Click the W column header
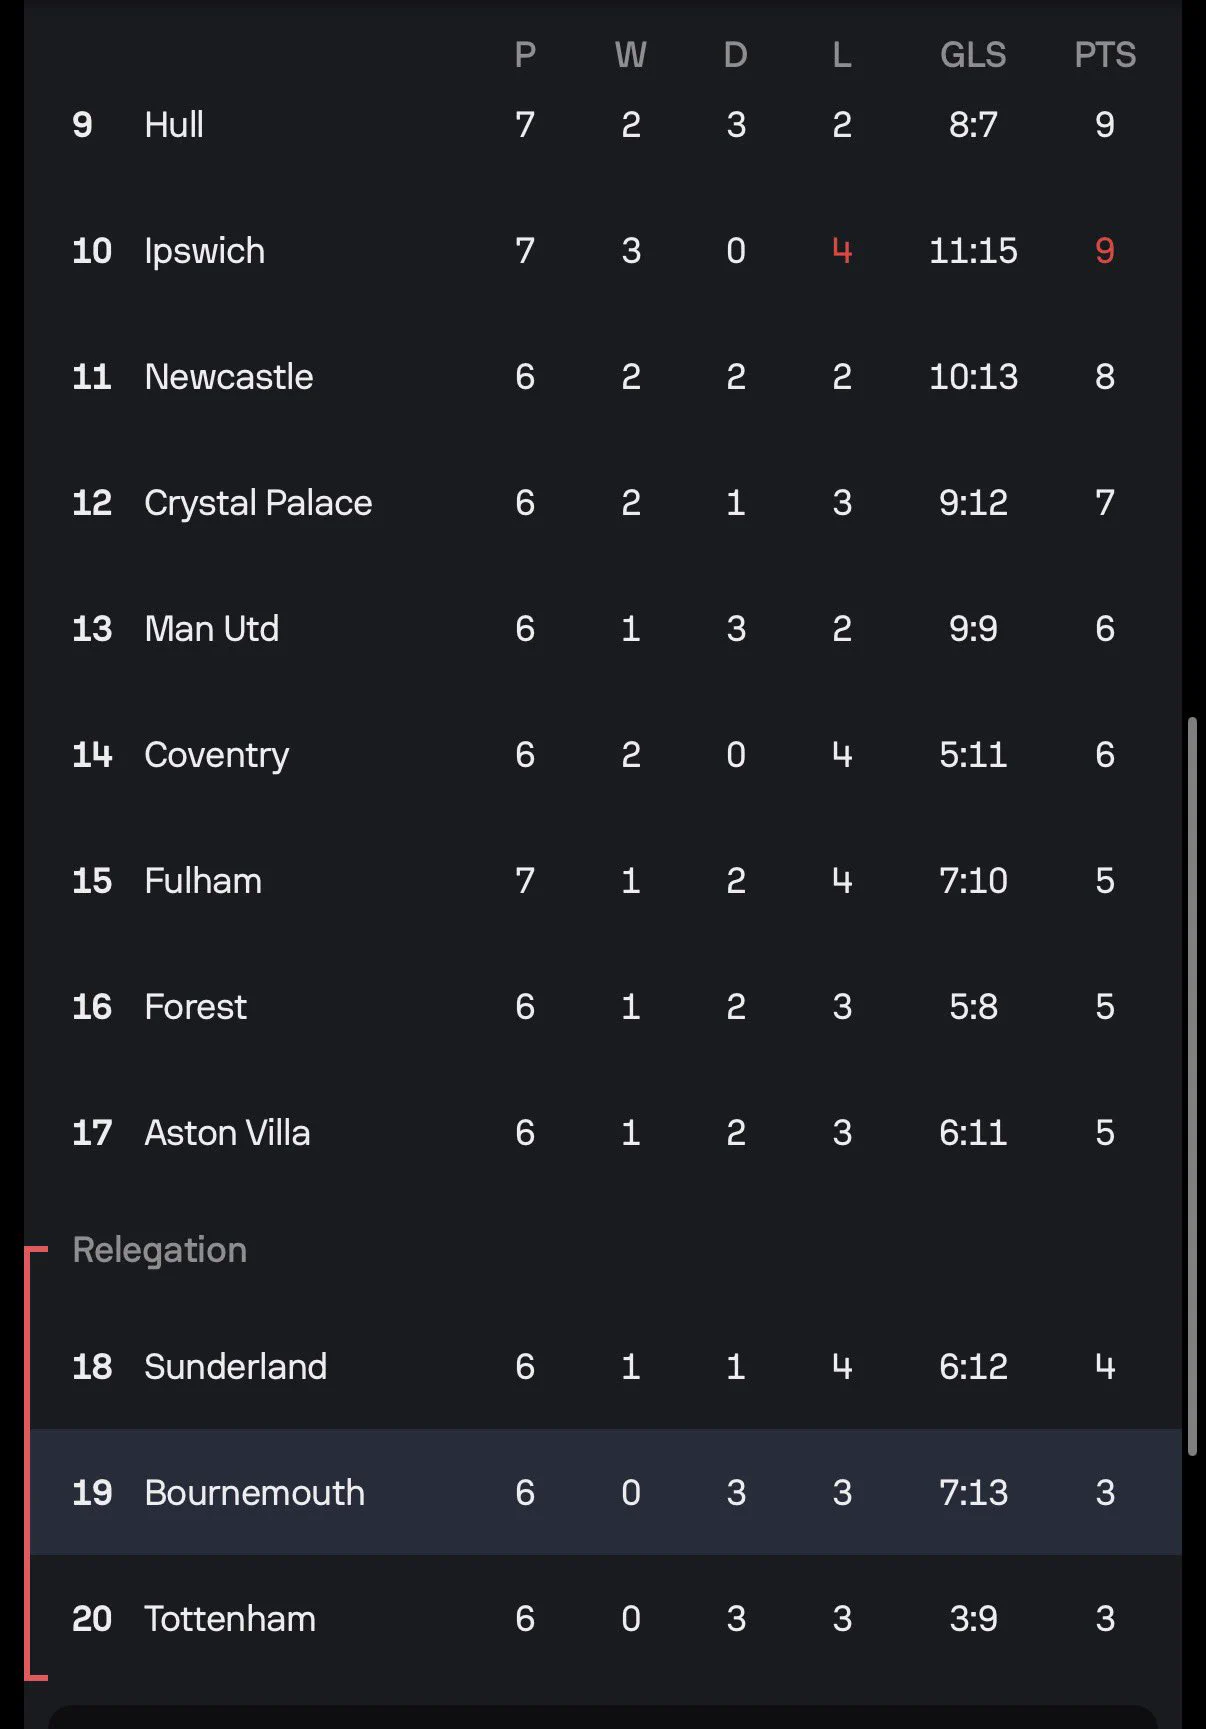 [x=631, y=55]
